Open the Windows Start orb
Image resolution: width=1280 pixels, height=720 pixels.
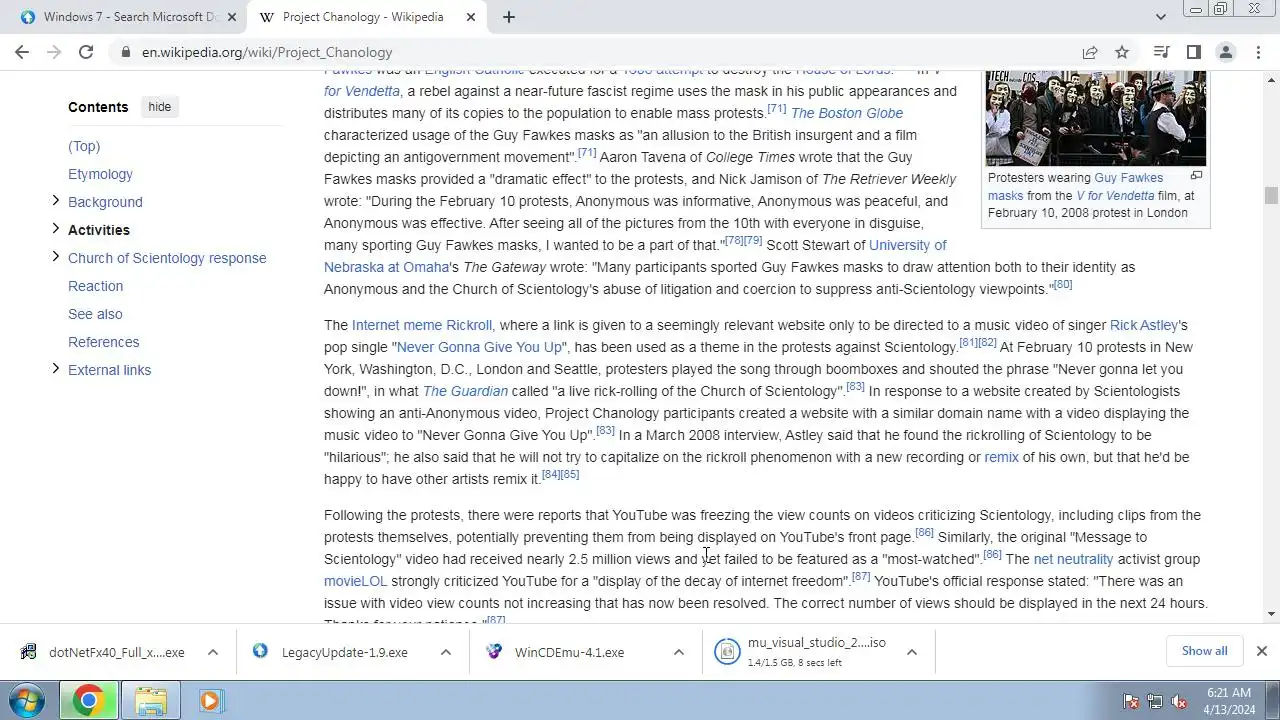27,701
